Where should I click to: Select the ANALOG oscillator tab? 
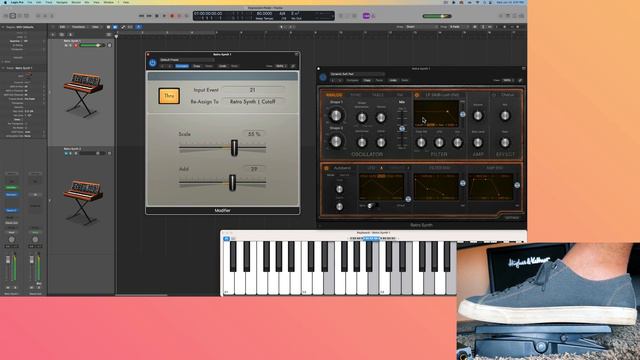334,95
